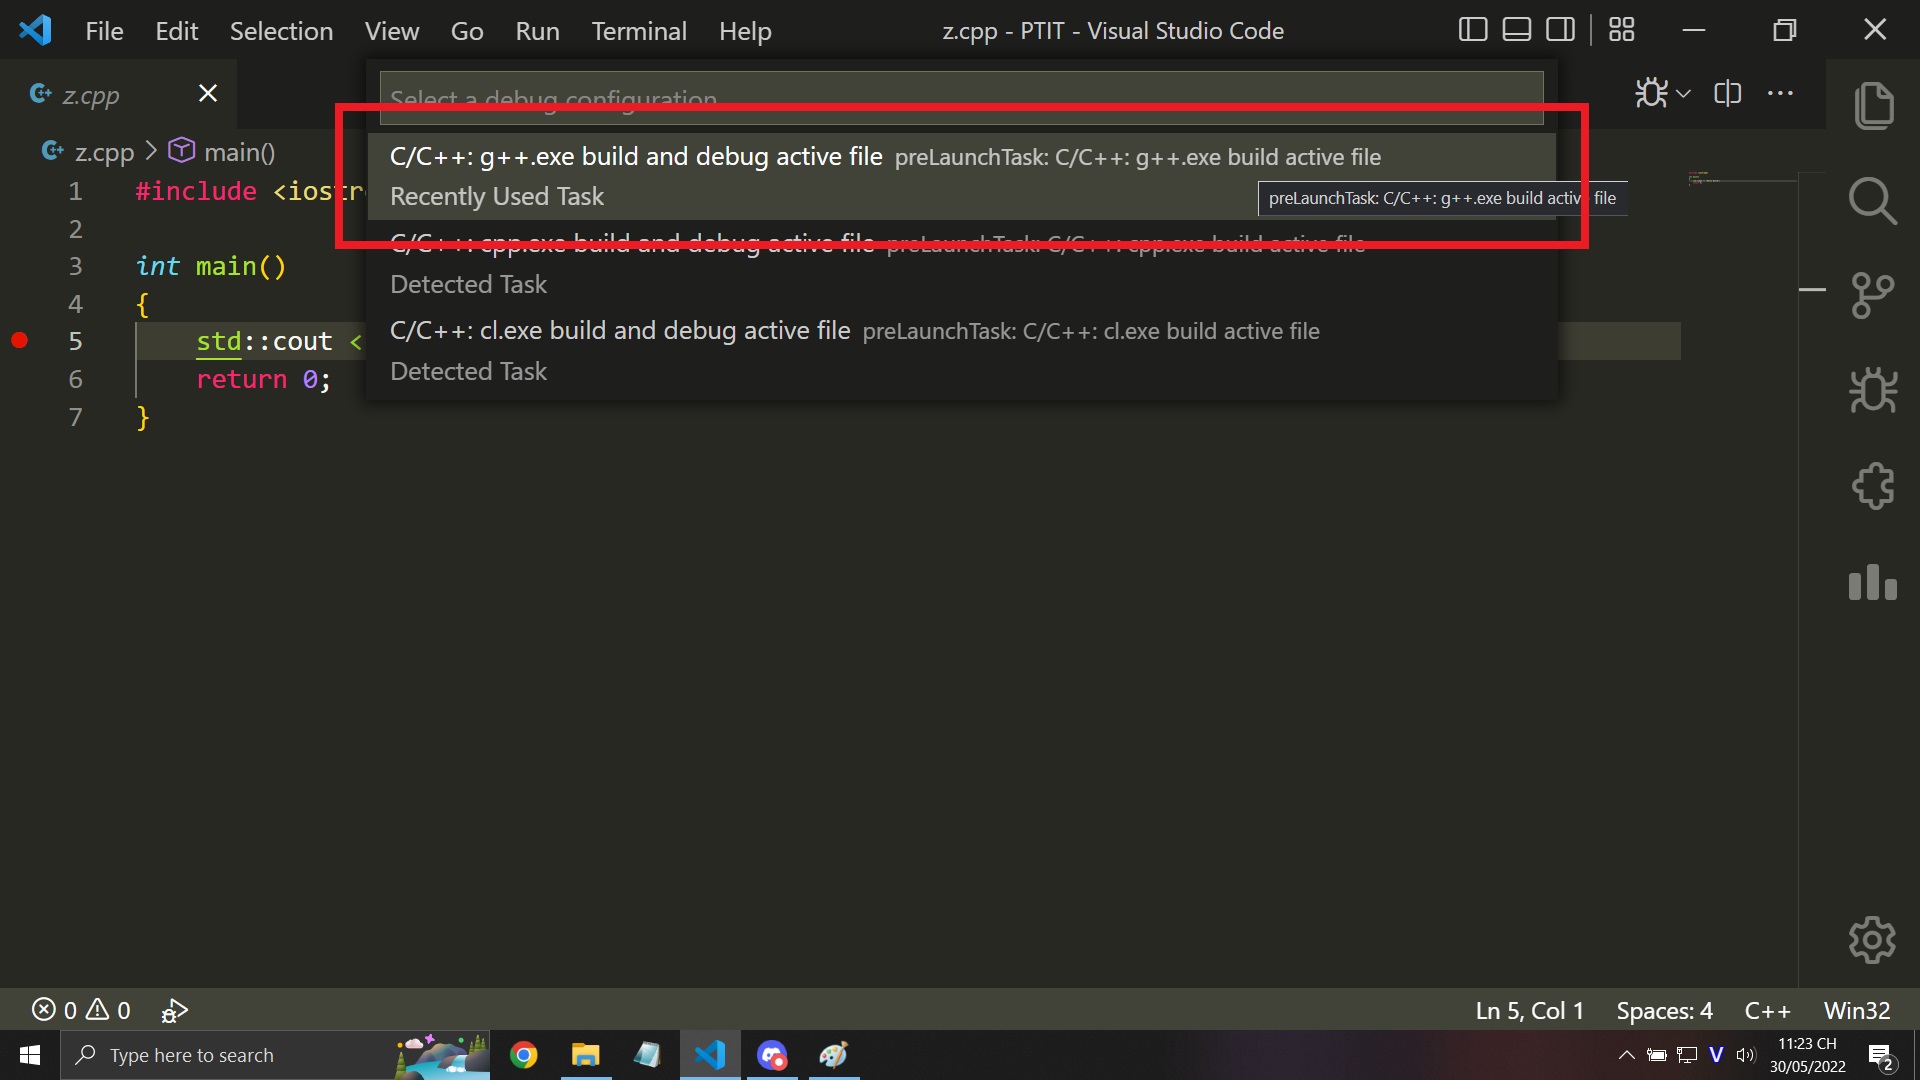
Task: Open the Run menu
Action: tap(537, 31)
